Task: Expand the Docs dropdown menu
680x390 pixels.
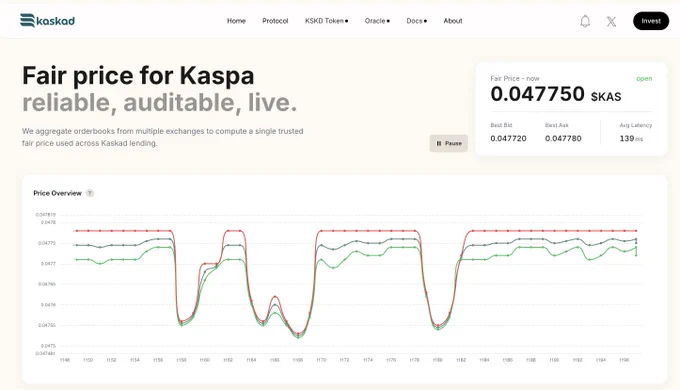Action: tap(416, 21)
